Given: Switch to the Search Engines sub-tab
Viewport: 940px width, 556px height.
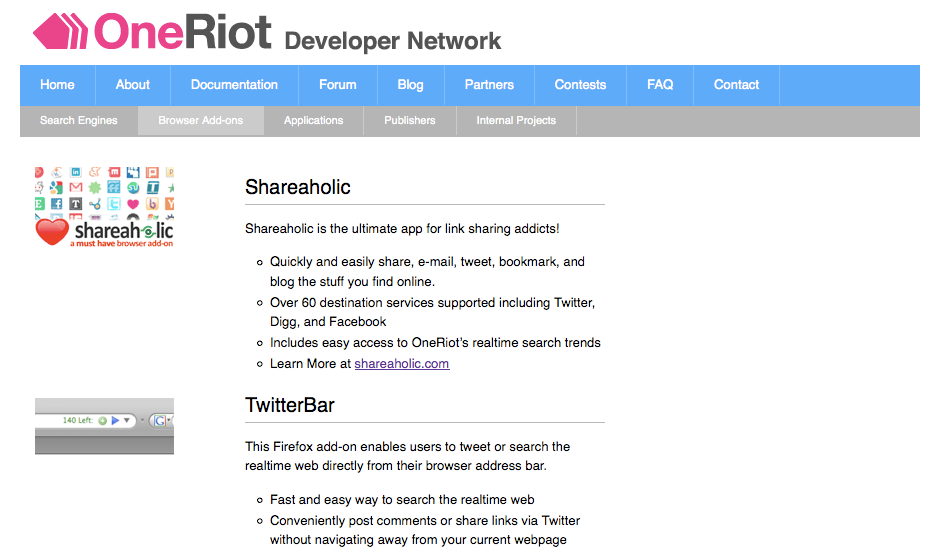Looking at the screenshot, I should pyautogui.click(x=79, y=121).
